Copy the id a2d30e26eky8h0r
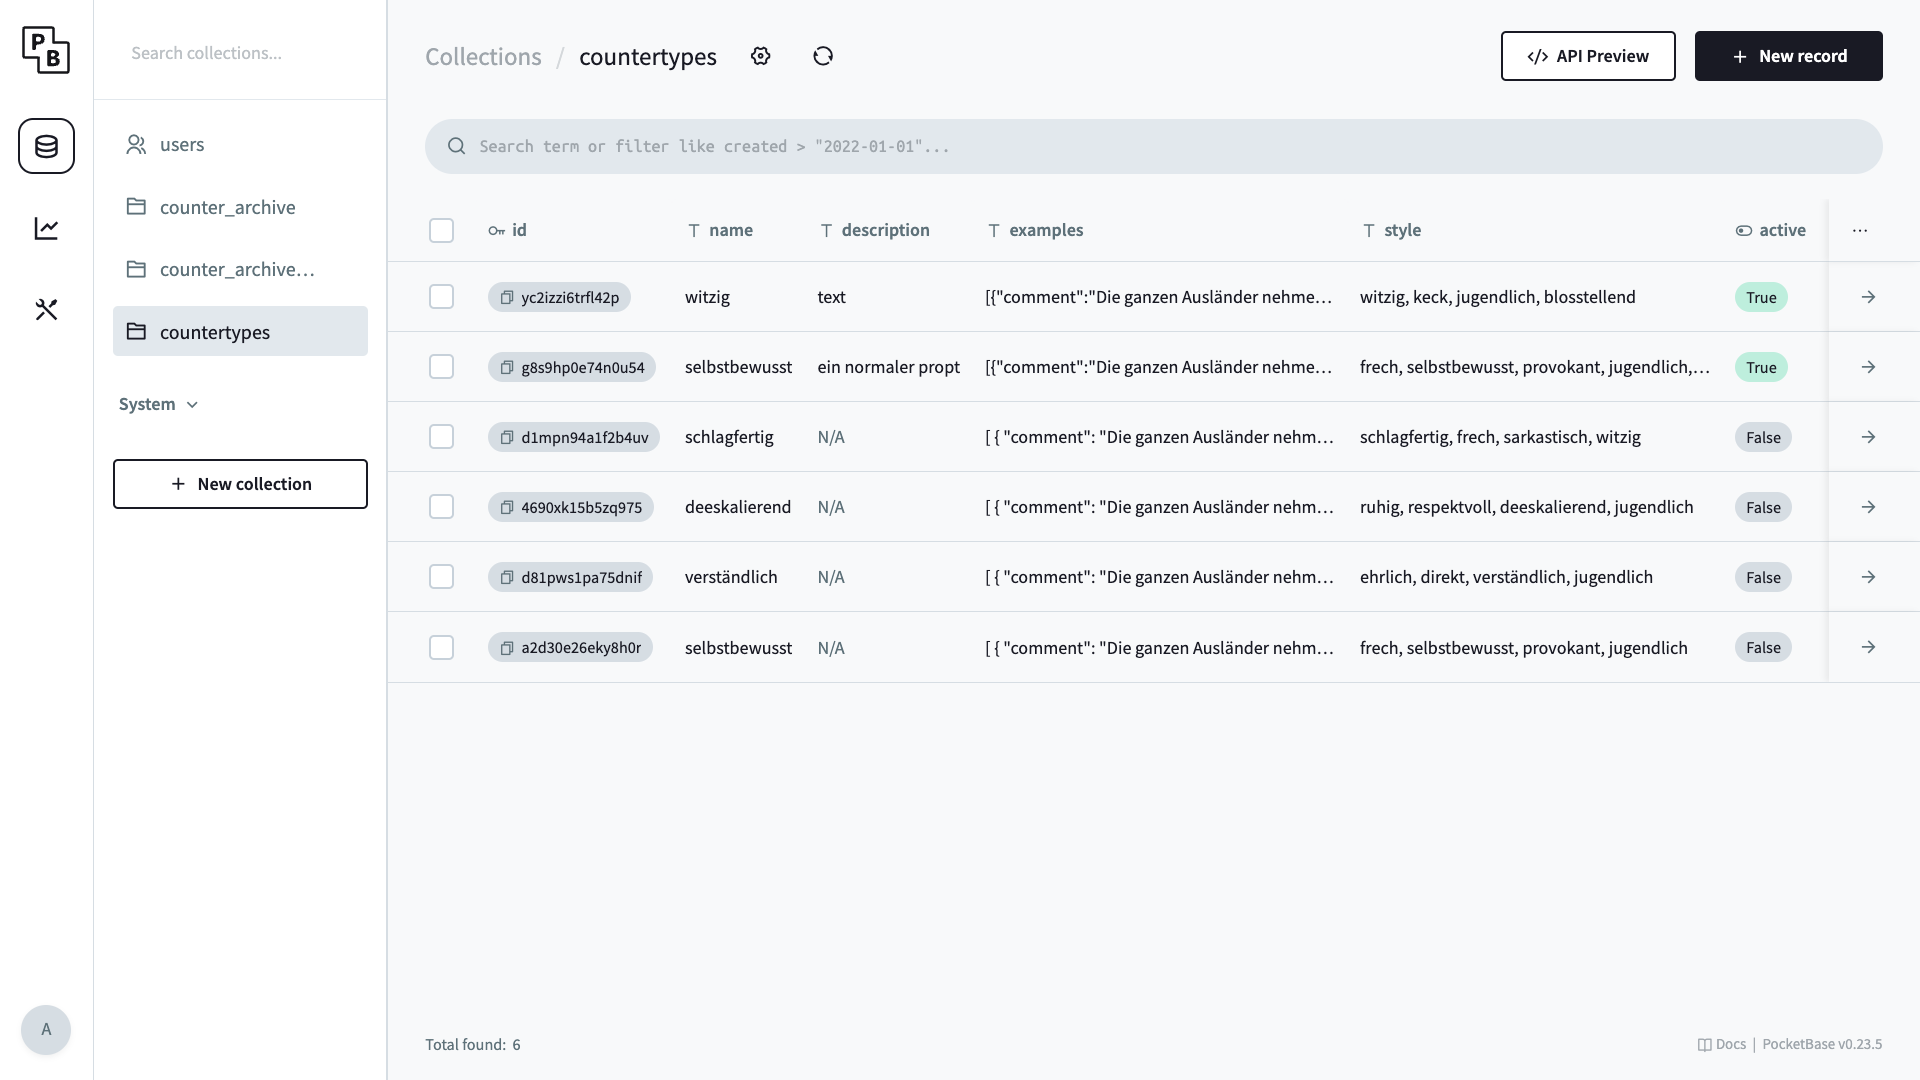 click(507, 648)
